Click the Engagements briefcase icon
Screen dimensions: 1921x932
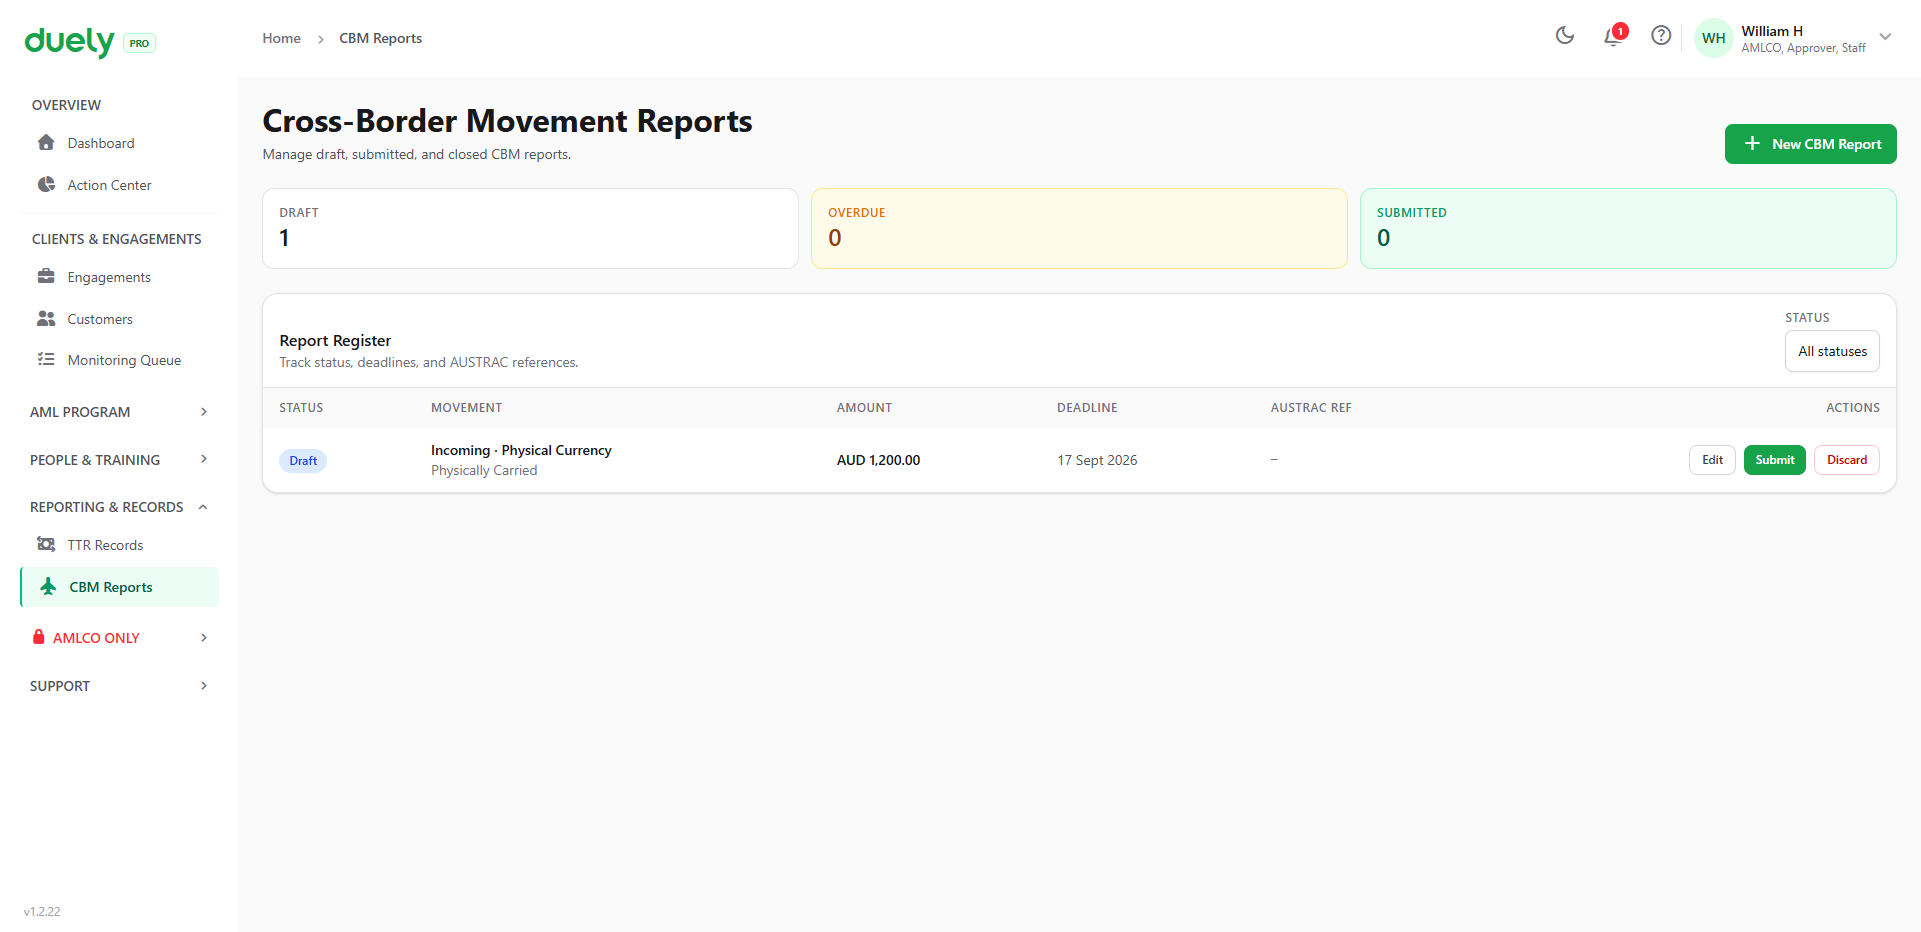pos(46,276)
